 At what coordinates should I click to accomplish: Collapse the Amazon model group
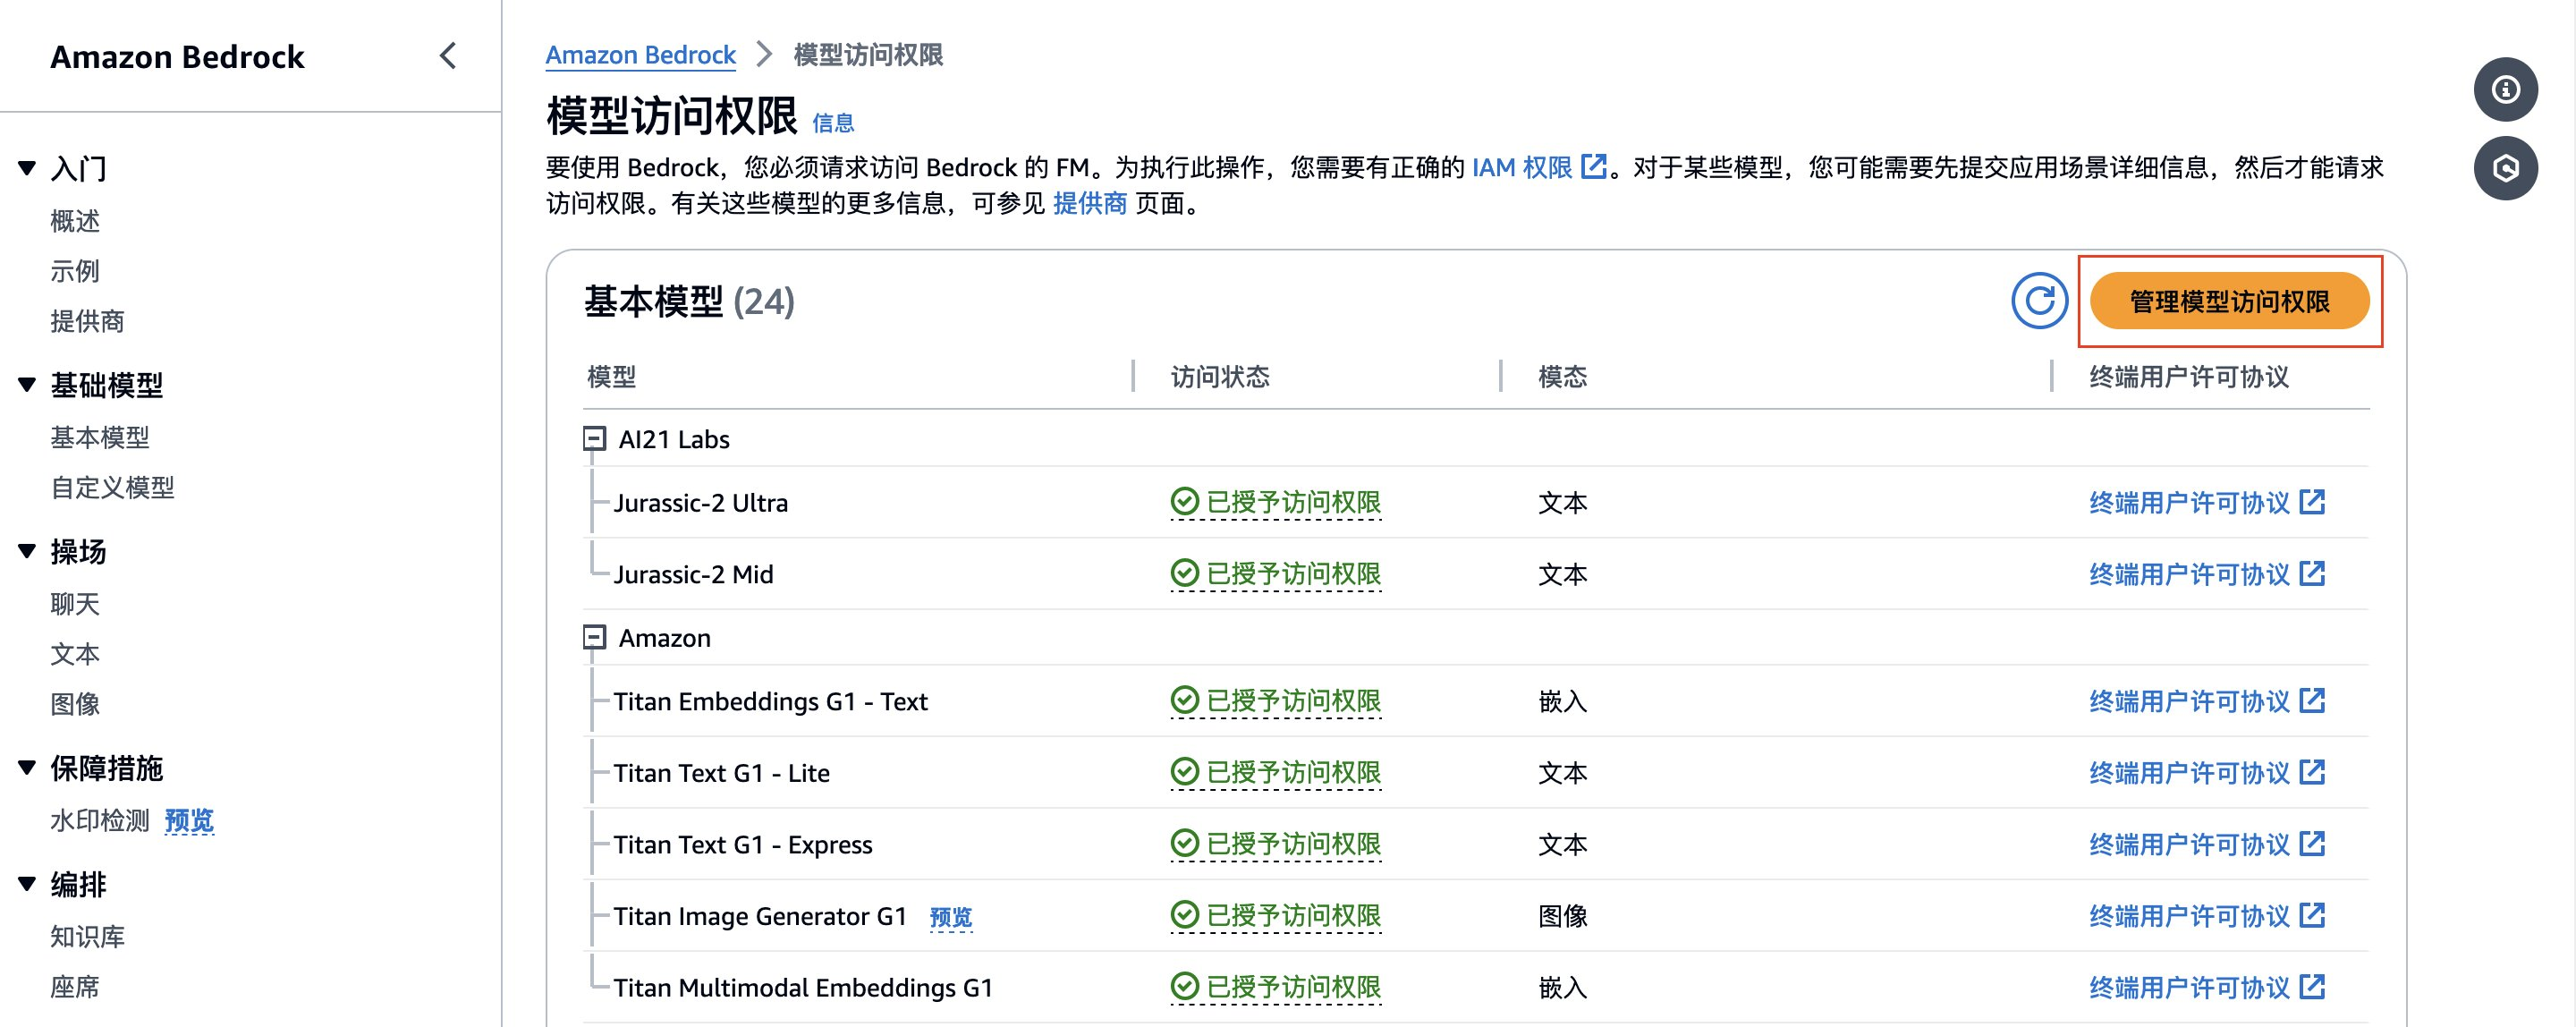point(594,637)
